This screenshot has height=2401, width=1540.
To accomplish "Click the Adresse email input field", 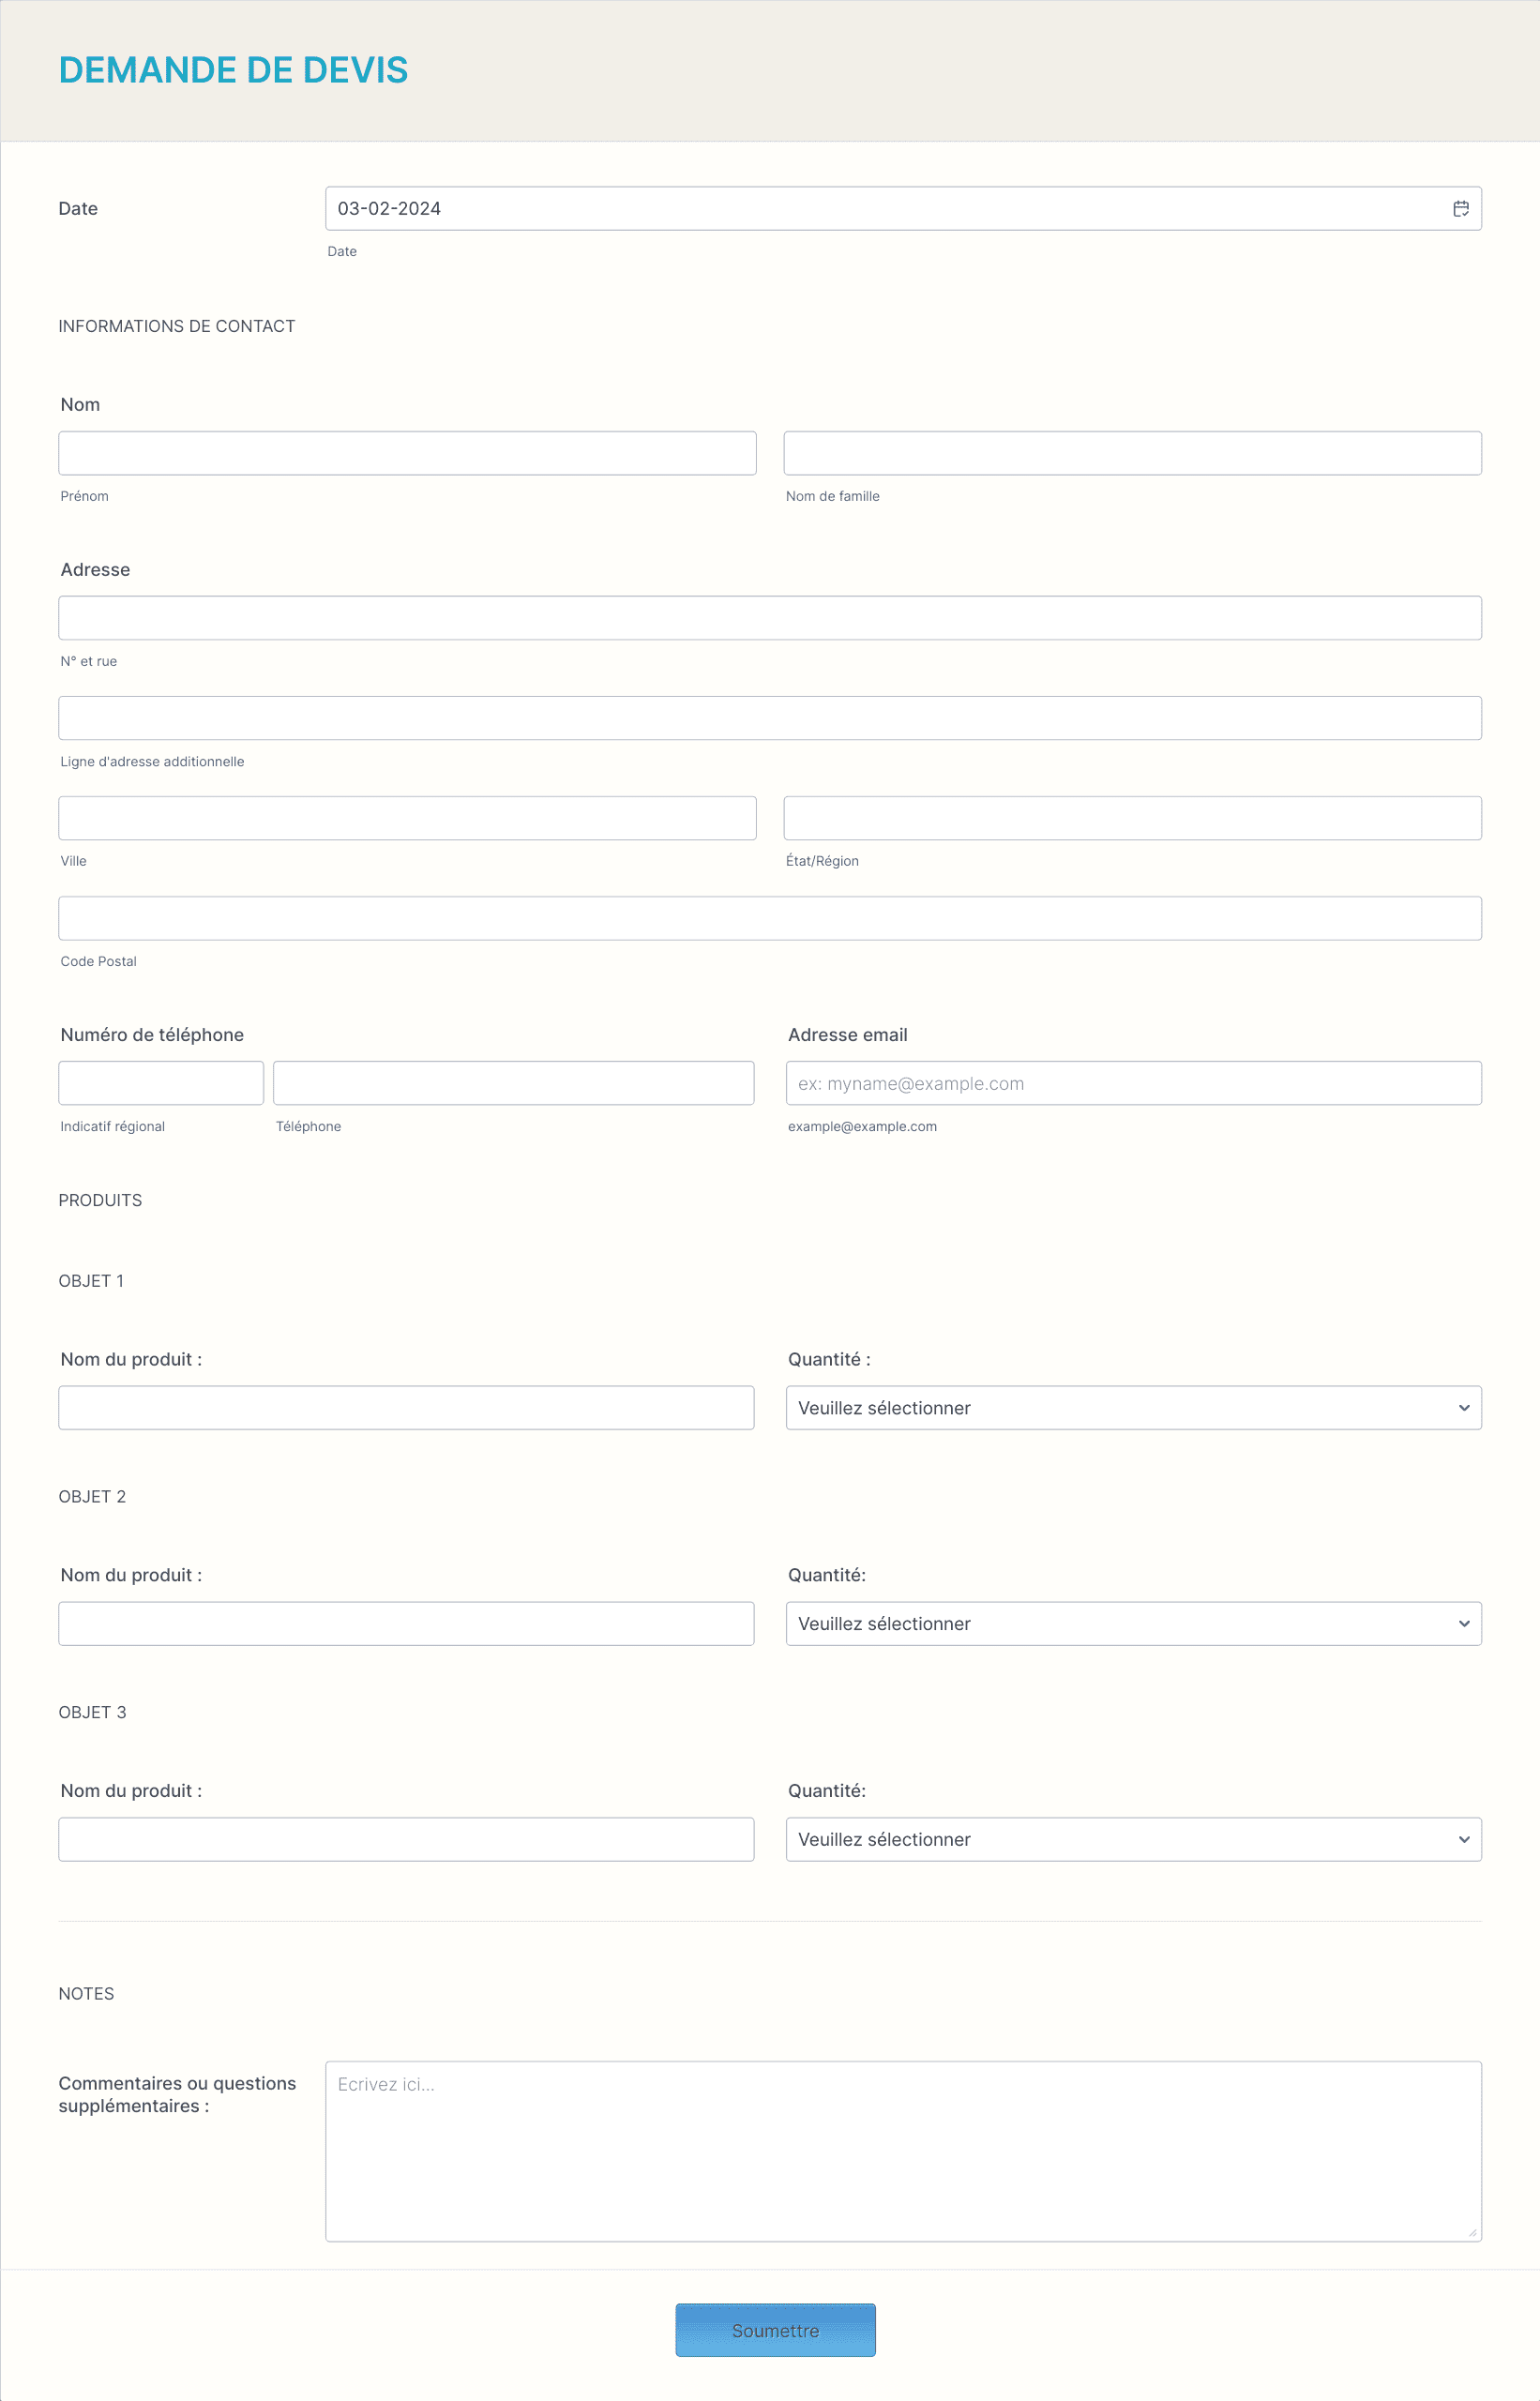I will 1133,1083.
